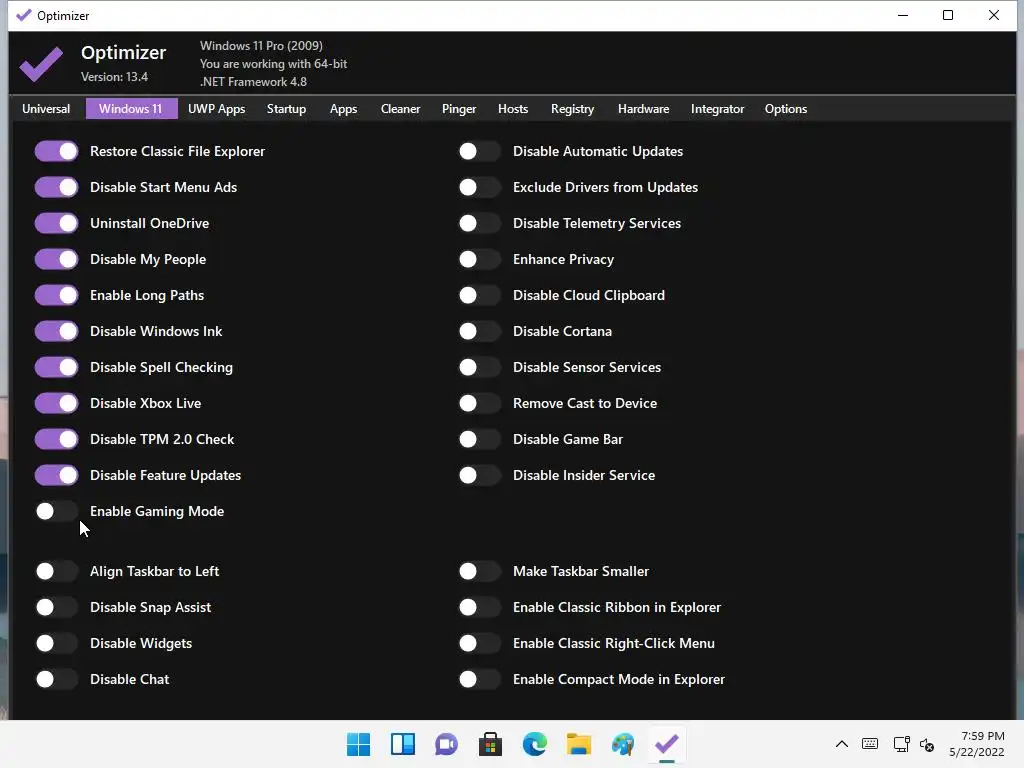Launch Microsoft Store from taskbar
Image resolution: width=1024 pixels, height=768 pixels.
pos(490,744)
